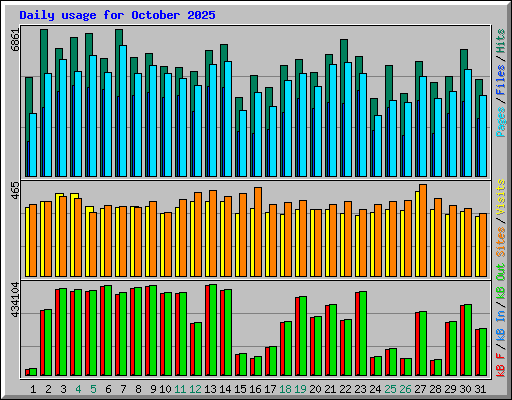The height and width of the screenshot is (400, 512).
Task: Click day label 24 on x-axis
Action: tap(375, 389)
